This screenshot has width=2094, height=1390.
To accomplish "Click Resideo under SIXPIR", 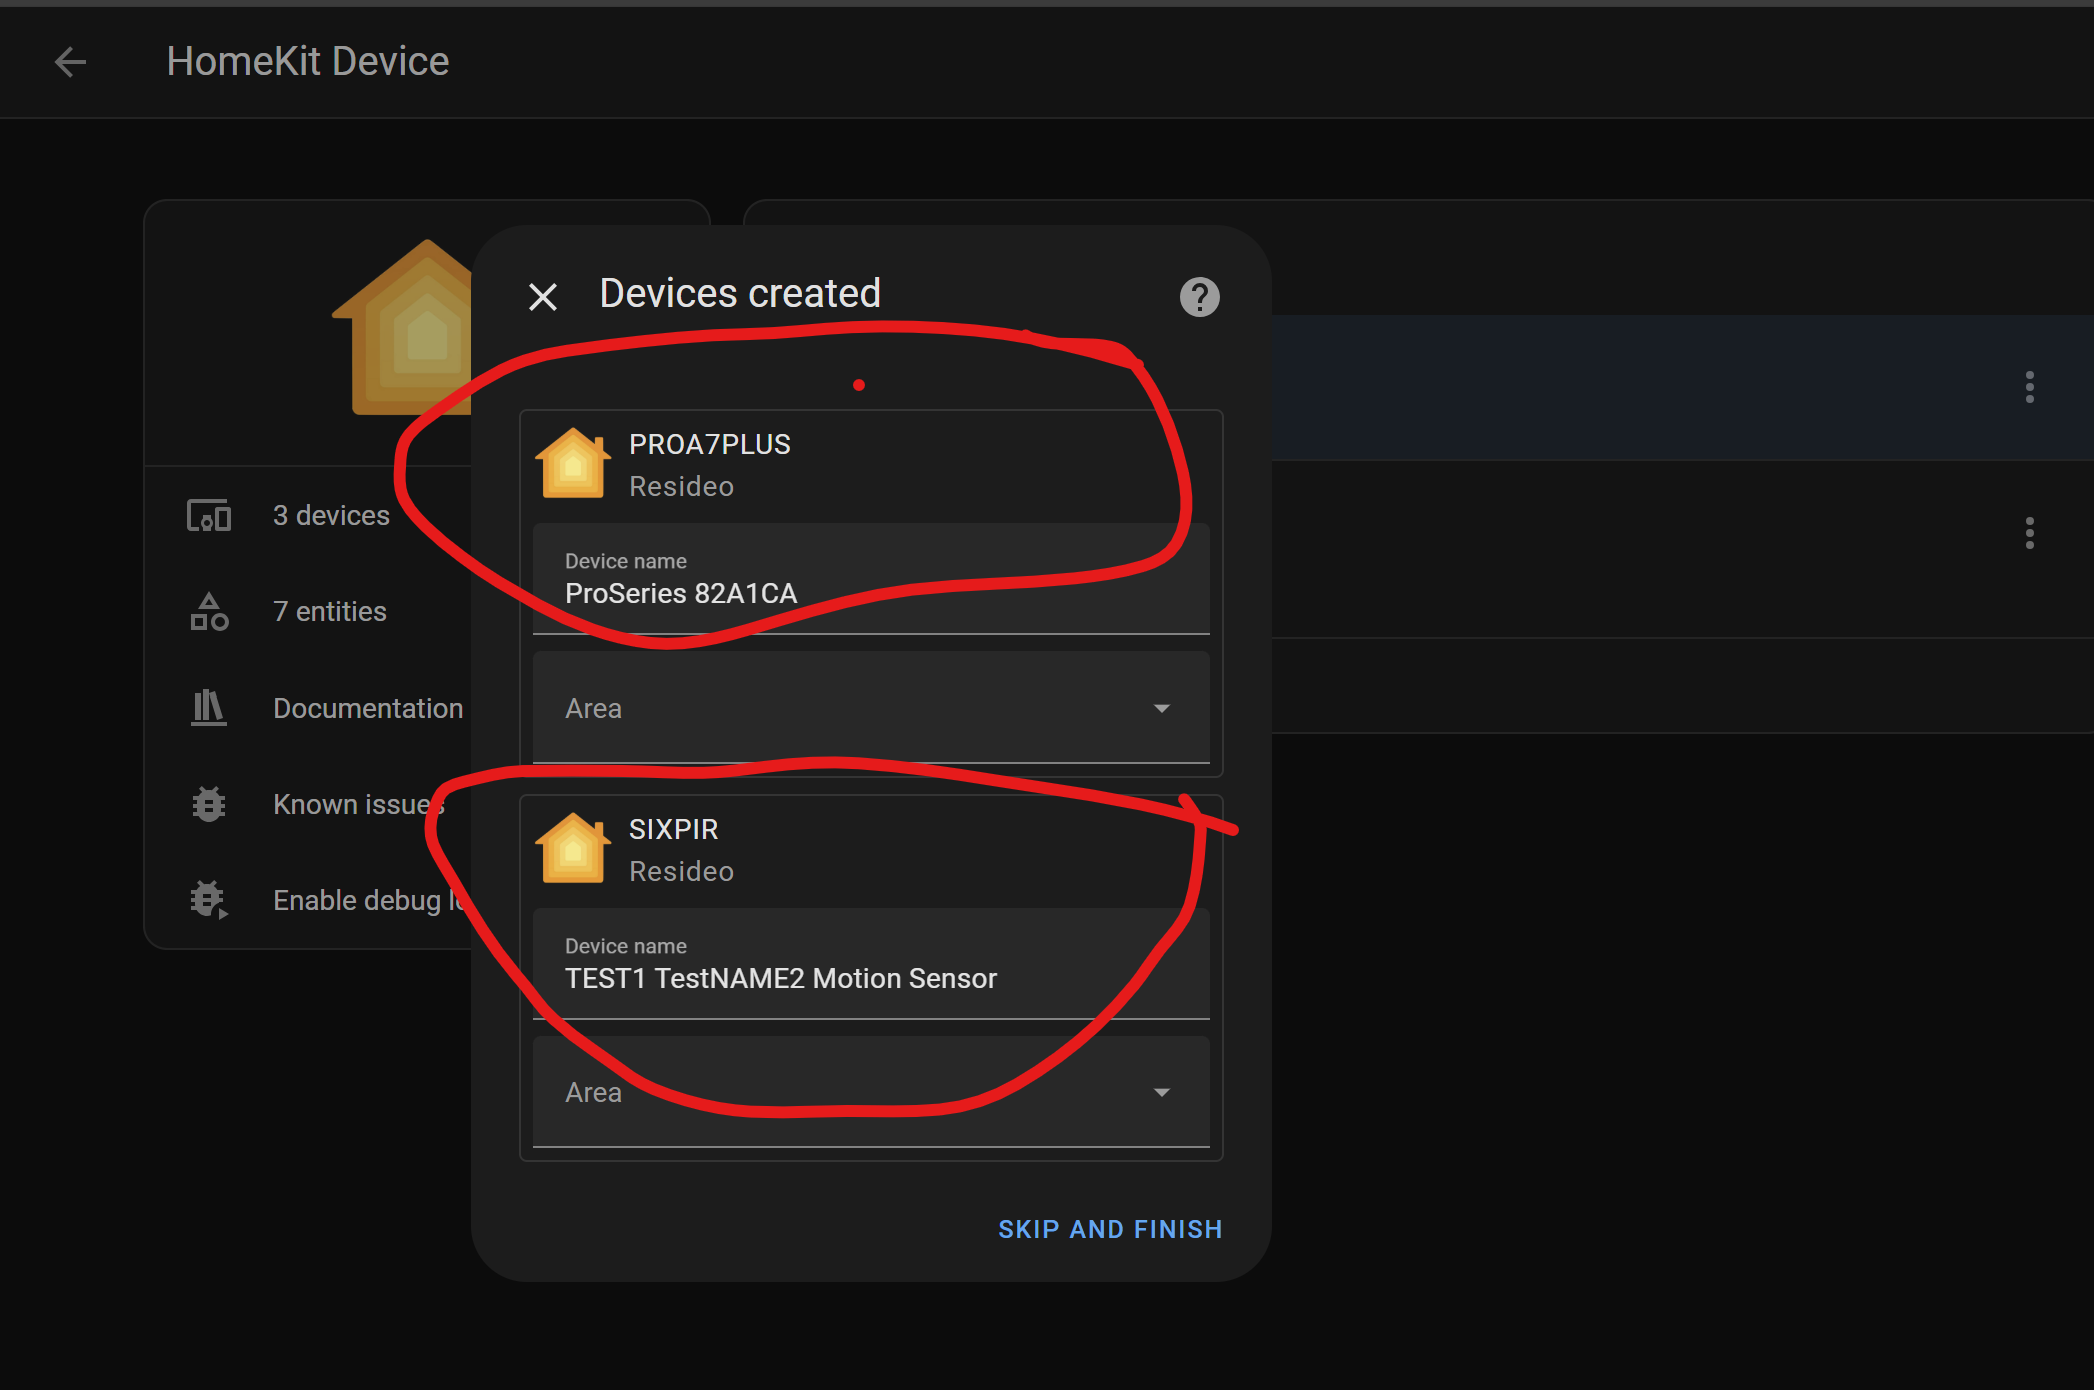I will 681,871.
